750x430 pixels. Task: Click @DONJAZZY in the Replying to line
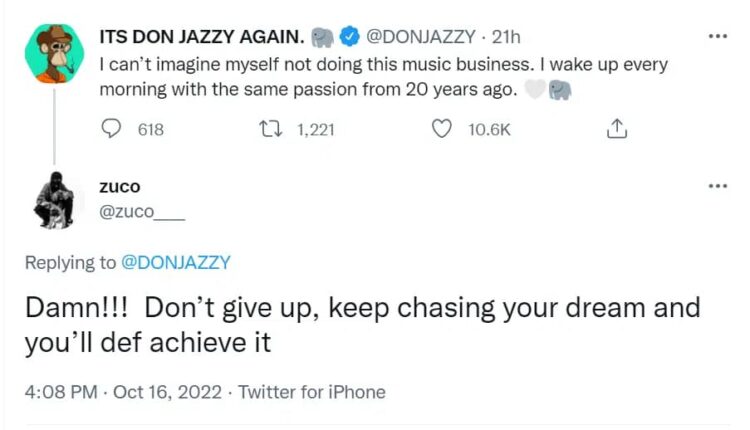(x=175, y=263)
